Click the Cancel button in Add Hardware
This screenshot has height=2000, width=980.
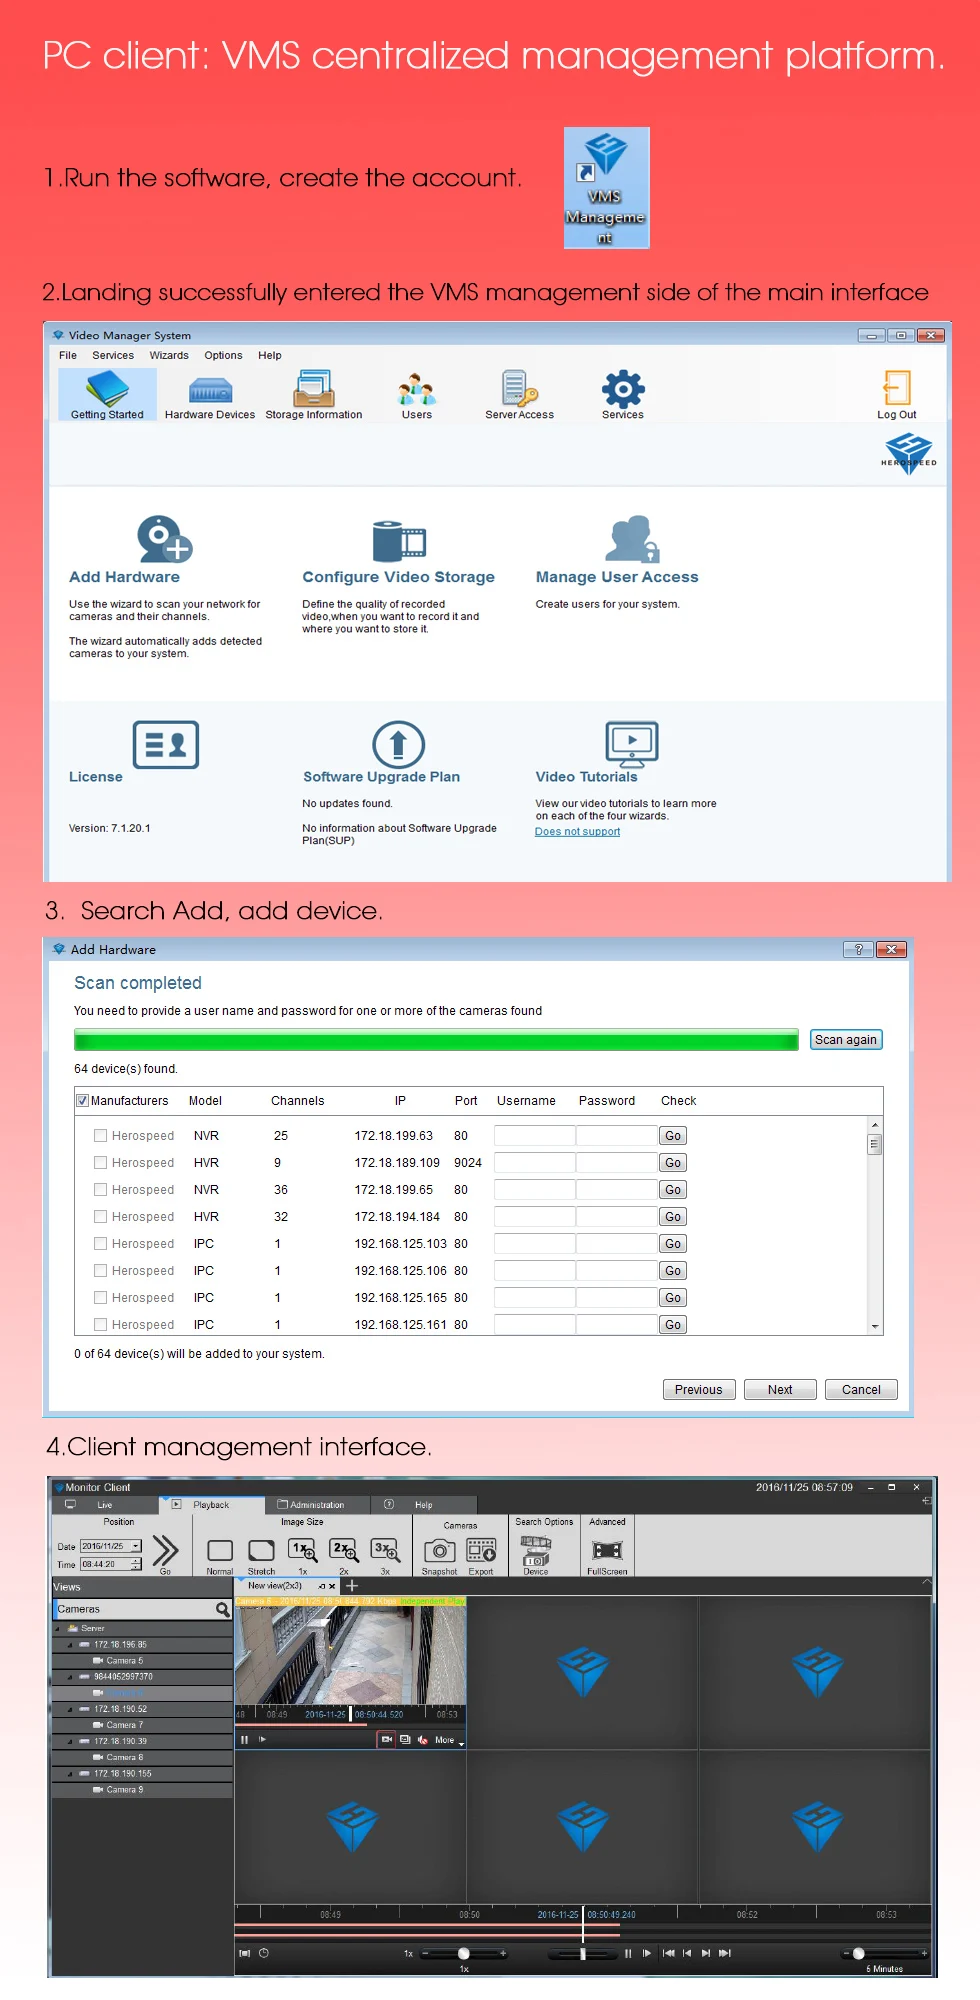861,1390
